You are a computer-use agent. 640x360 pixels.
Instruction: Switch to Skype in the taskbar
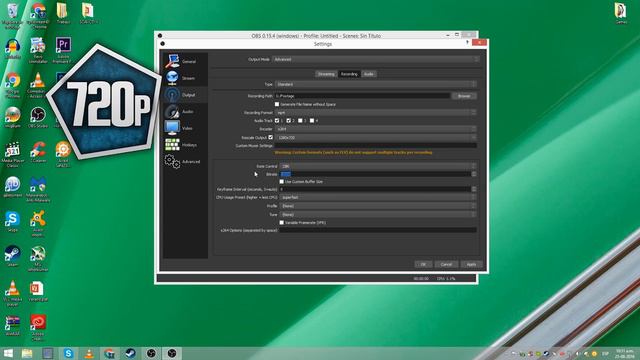(x=69, y=353)
